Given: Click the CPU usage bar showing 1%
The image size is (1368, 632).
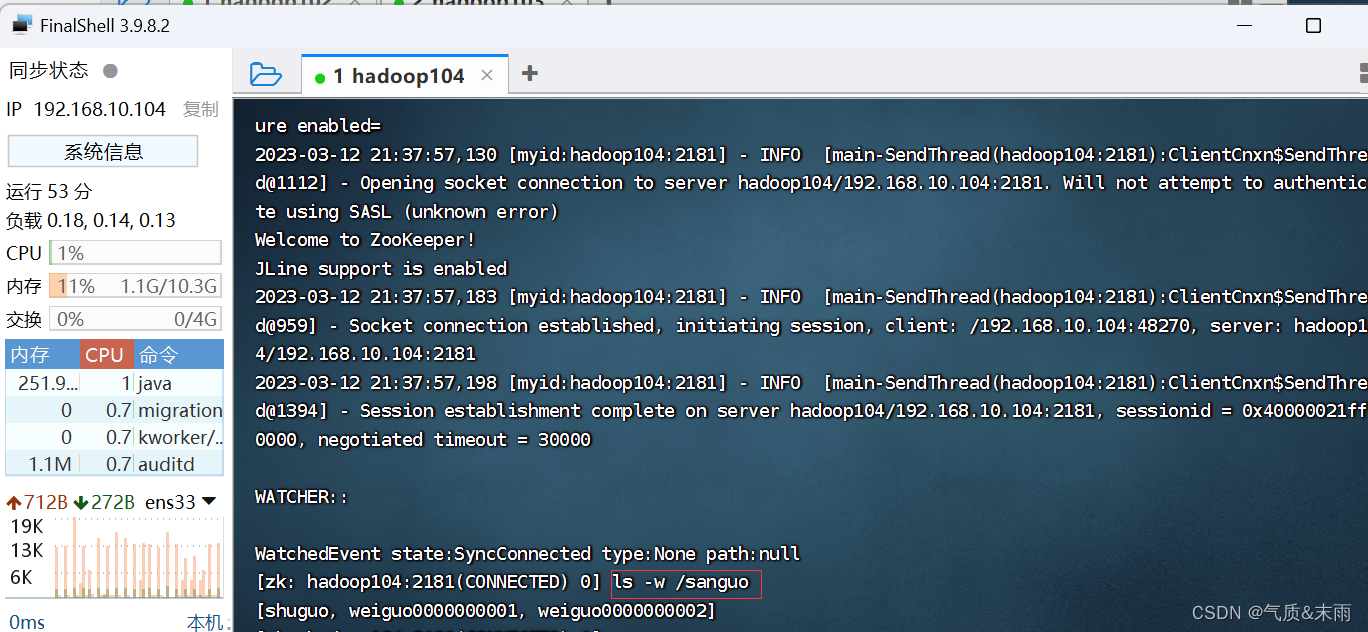Looking at the screenshot, I should coord(136,254).
